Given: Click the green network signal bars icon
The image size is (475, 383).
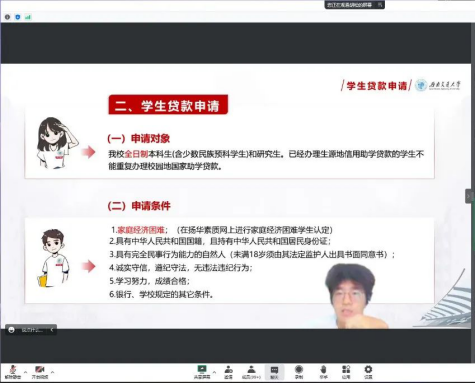Looking at the screenshot, I should tap(28, 17).
